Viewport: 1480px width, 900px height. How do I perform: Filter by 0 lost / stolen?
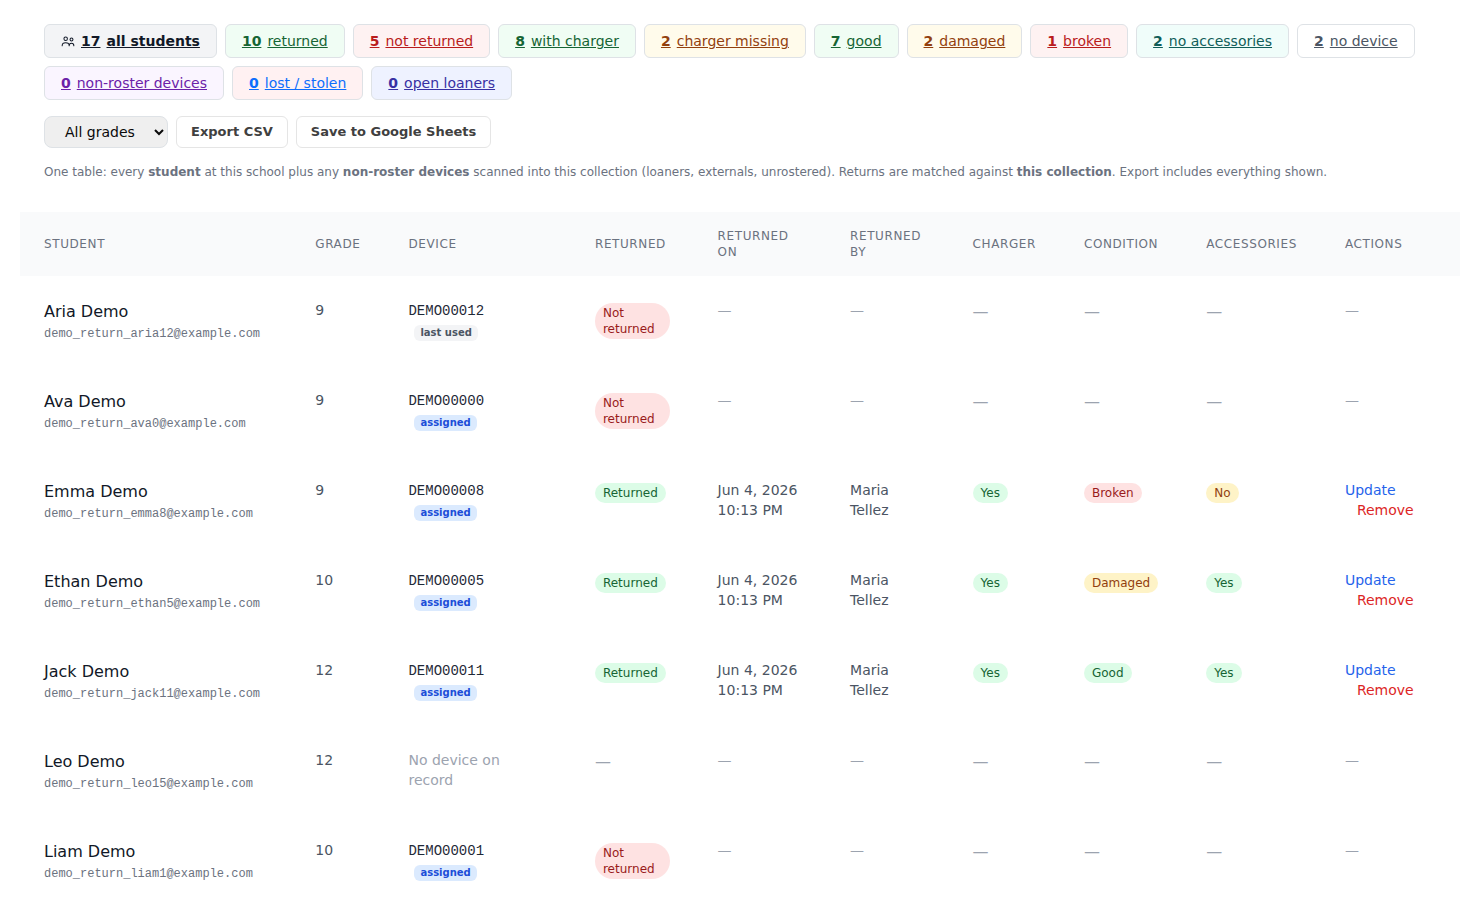[x=298, y=83]
